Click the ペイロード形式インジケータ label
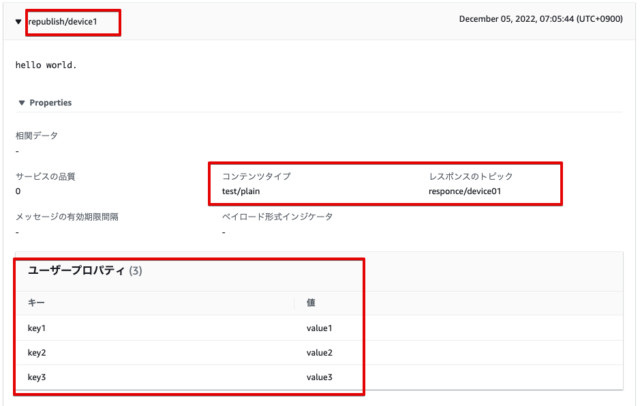Viewport: 640px width, 406px height. point(278,217)
